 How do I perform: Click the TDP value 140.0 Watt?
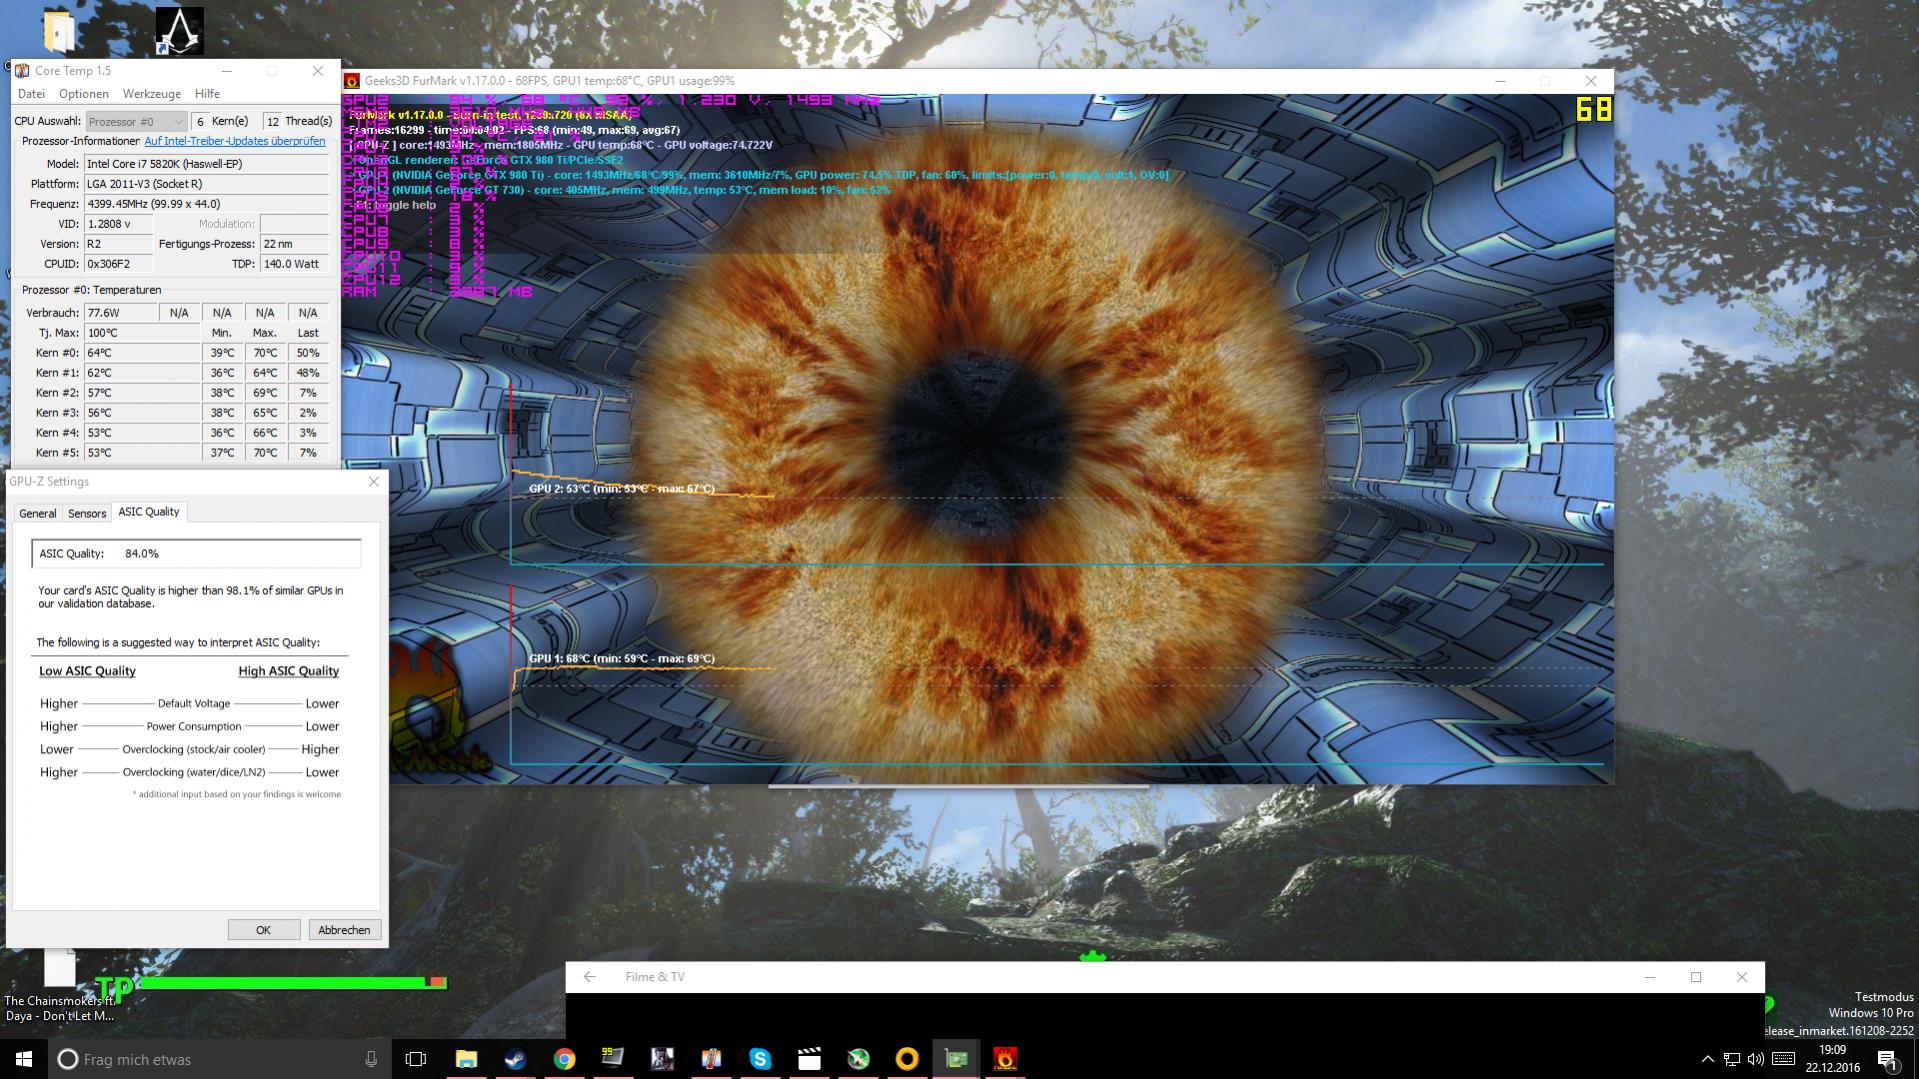point(294,264)
